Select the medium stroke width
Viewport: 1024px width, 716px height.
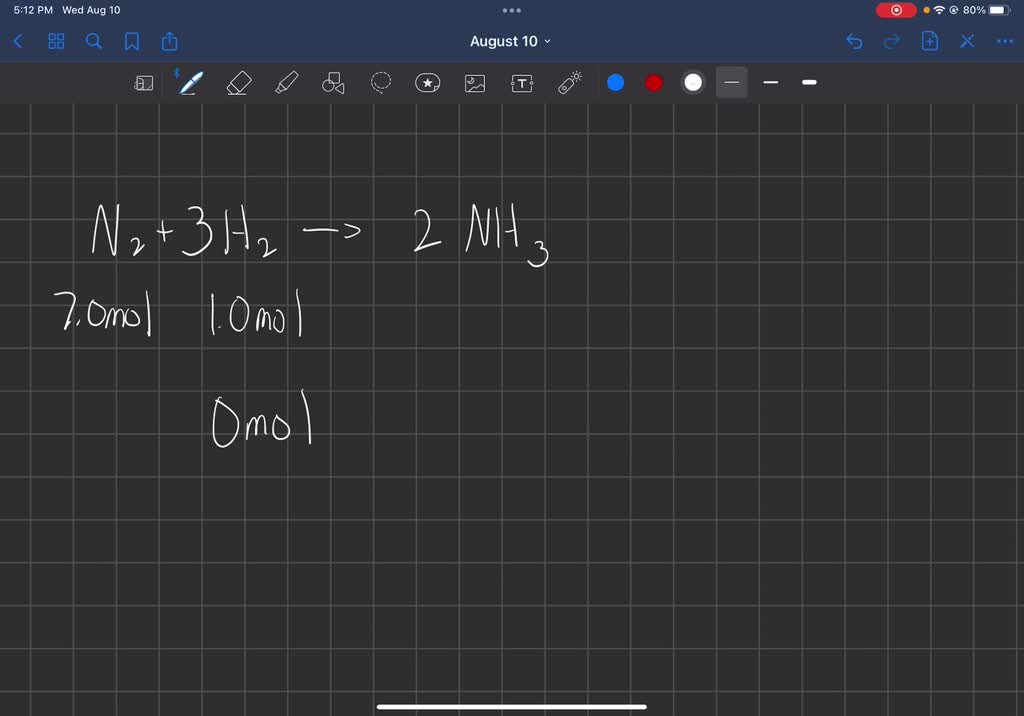click(x=771, y=82)
